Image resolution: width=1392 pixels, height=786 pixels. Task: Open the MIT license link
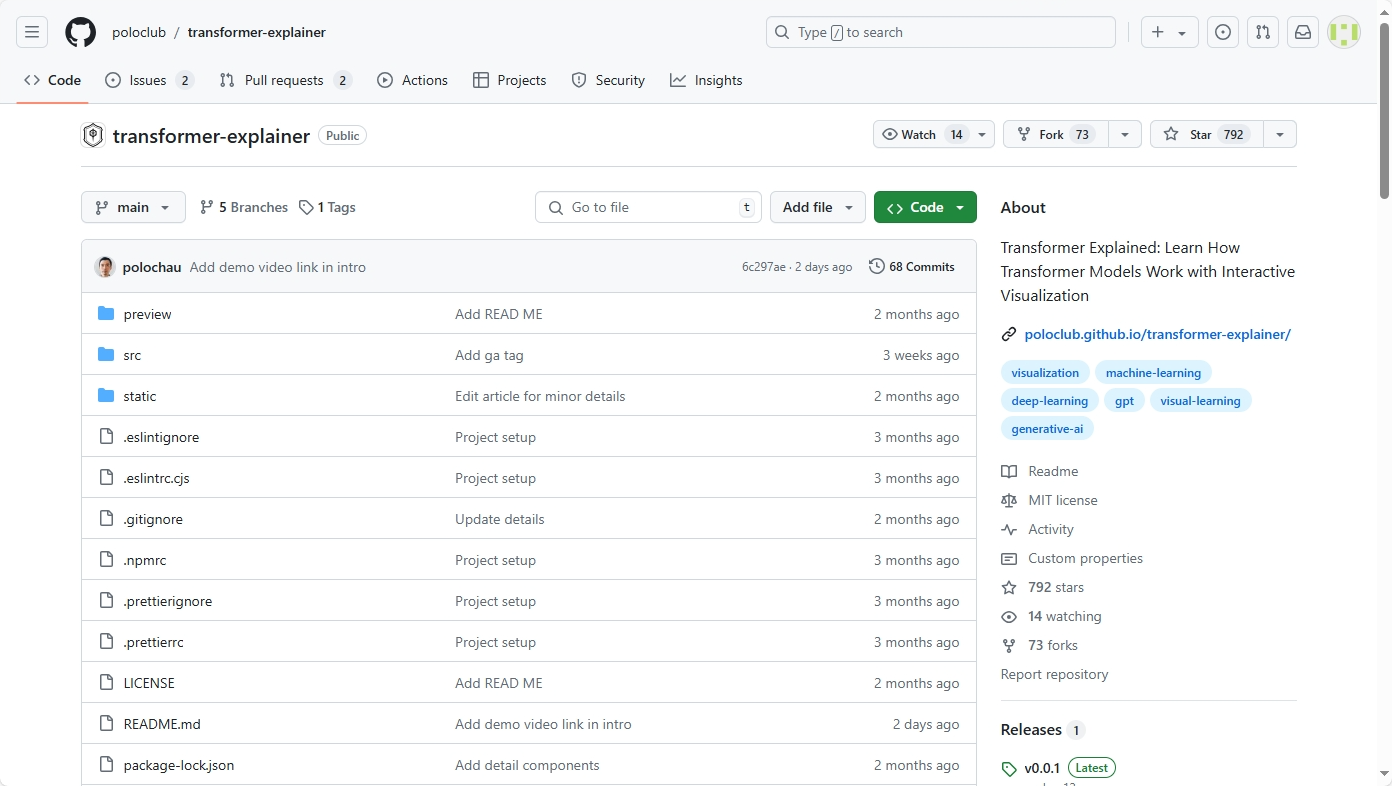tap(1049, 500)
